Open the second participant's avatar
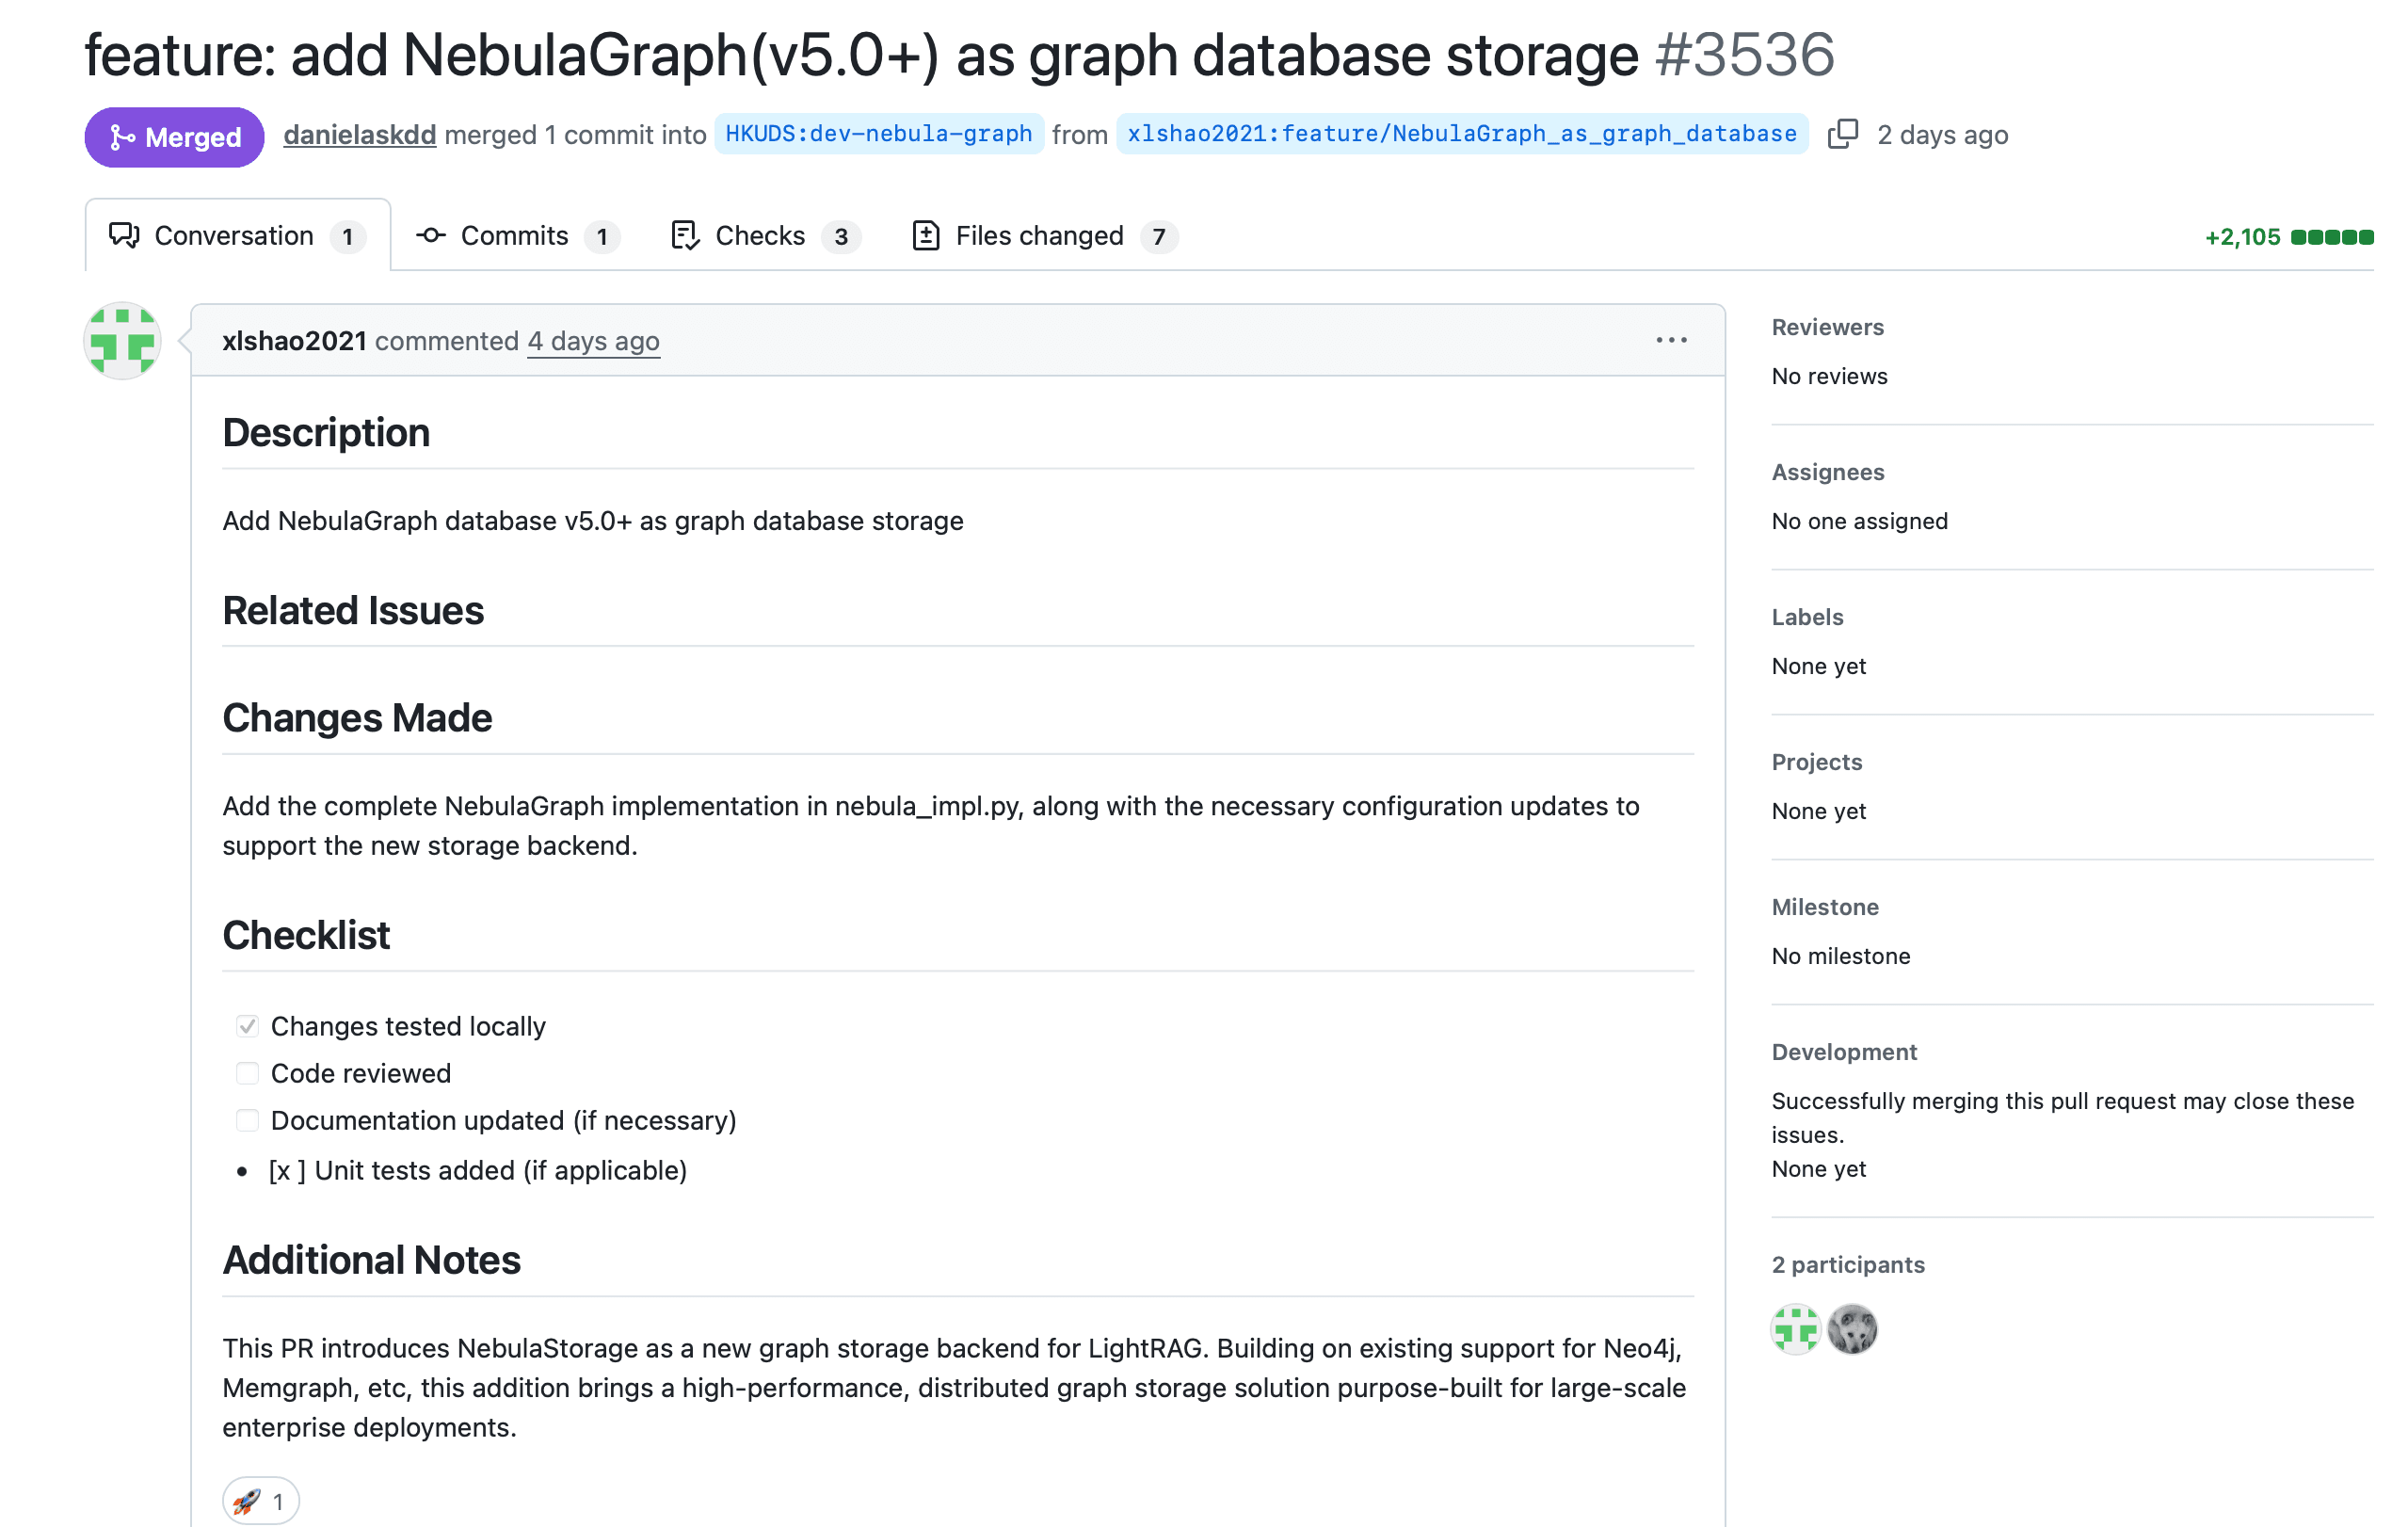This screenshot has width=2408, height=1527. click(x=1852, y=1330)
